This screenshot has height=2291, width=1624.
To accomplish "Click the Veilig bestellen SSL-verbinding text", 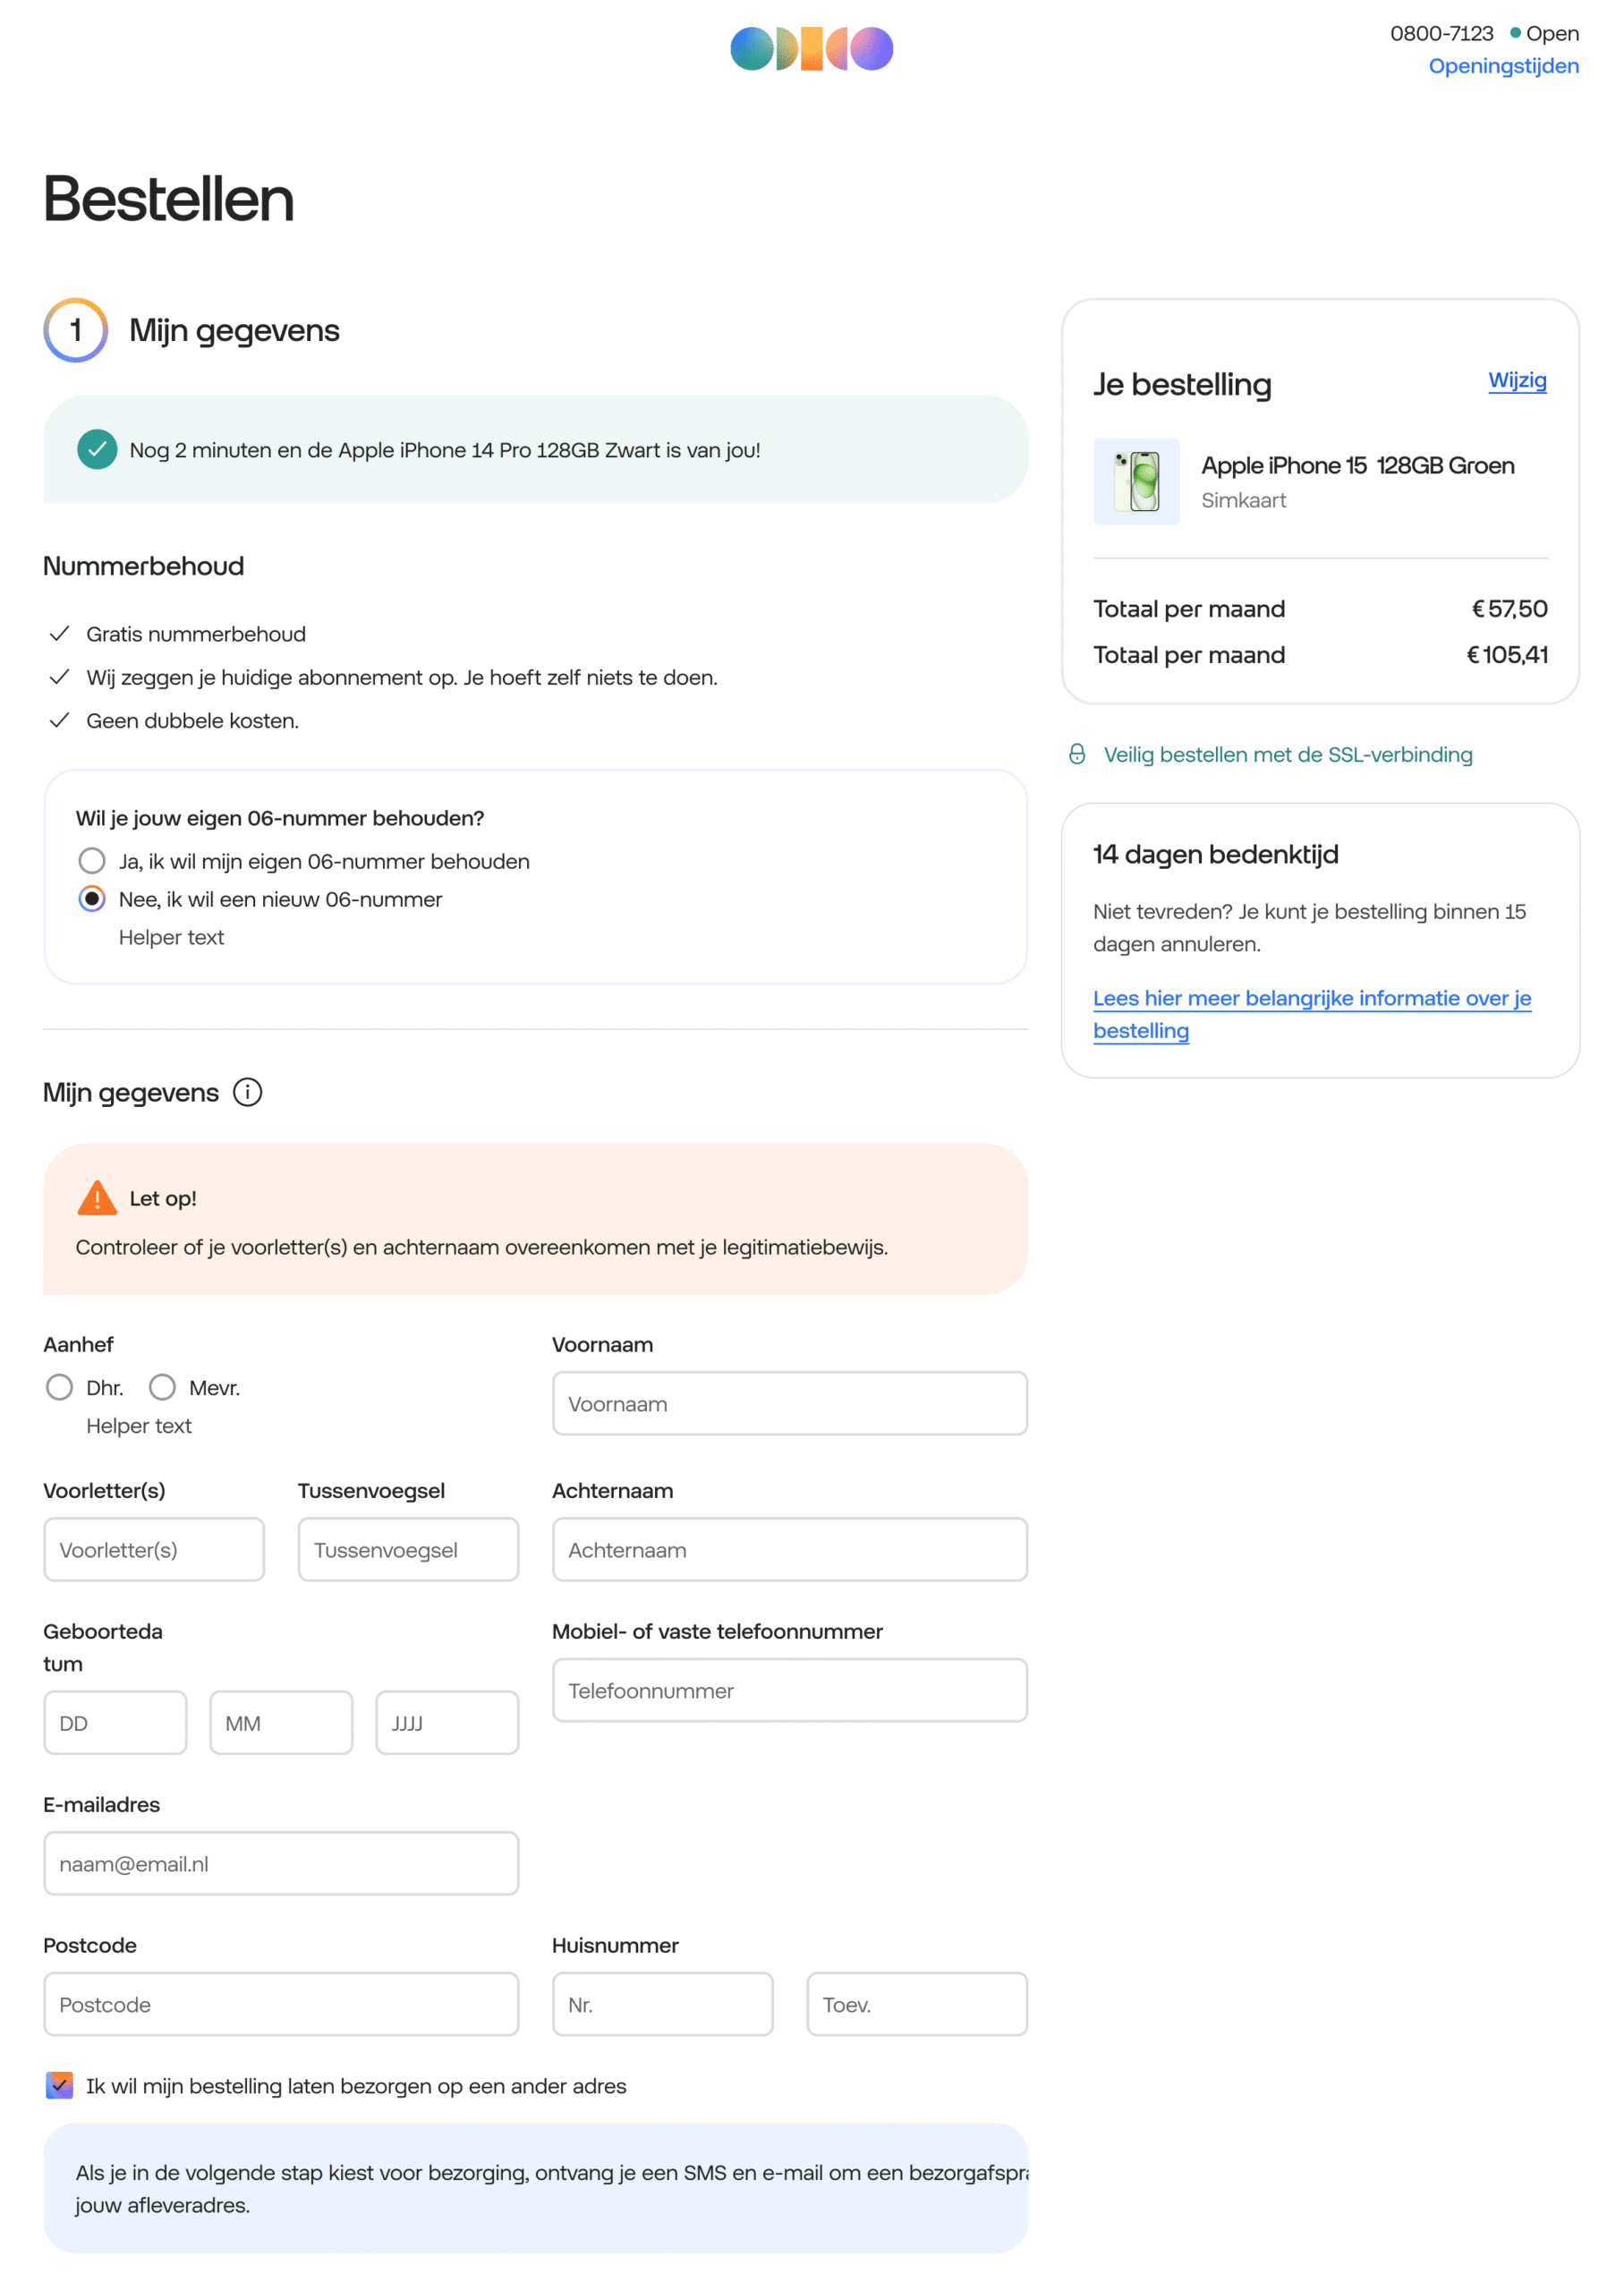I will 1288,754.
